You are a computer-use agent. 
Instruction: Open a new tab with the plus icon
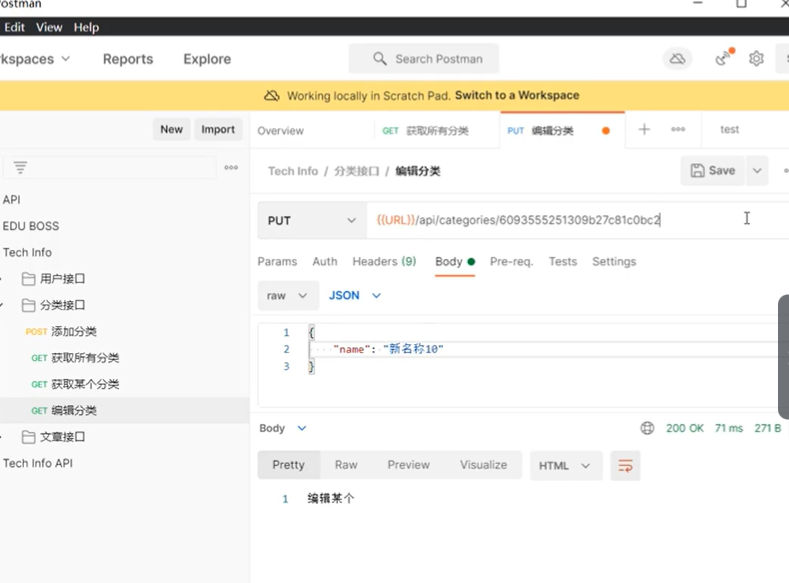(644, 129)
